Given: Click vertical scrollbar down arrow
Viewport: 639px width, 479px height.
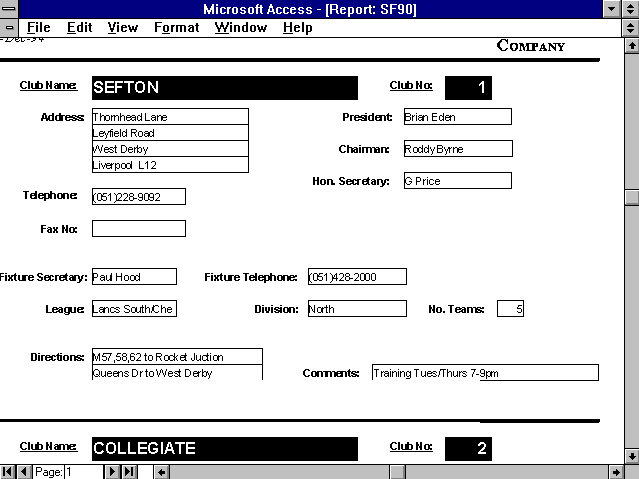Looking at the screenshot, I should pyautogui.click(x=632, y=456).
